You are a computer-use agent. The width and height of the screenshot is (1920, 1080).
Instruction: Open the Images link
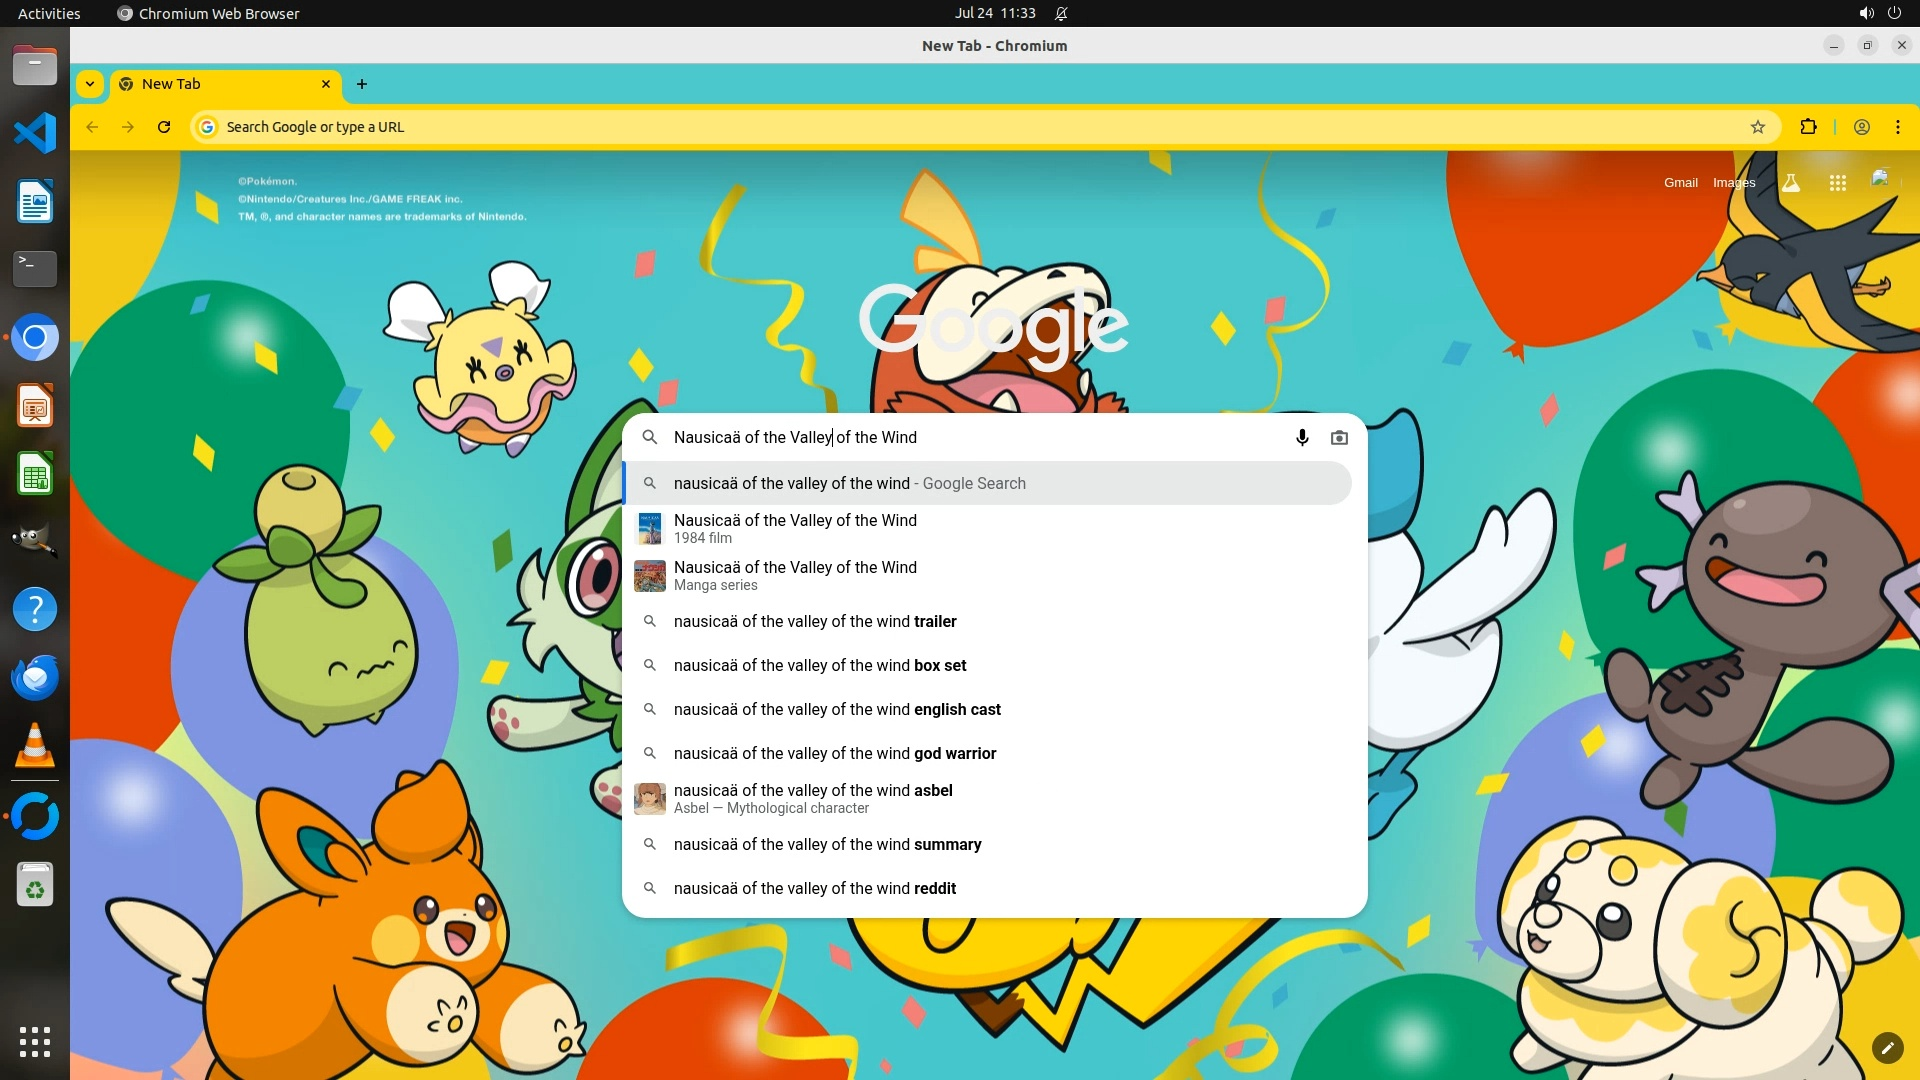point(1733,183)
